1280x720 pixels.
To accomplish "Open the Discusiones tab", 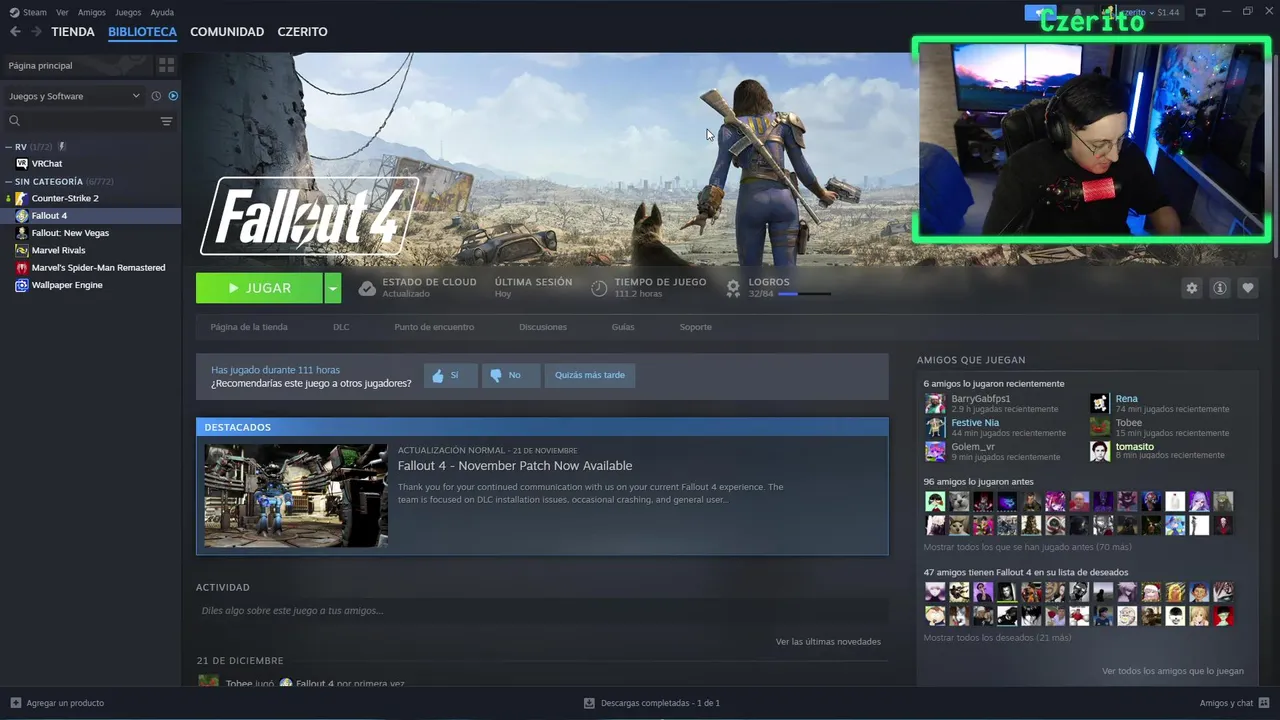I will point(543,327).
